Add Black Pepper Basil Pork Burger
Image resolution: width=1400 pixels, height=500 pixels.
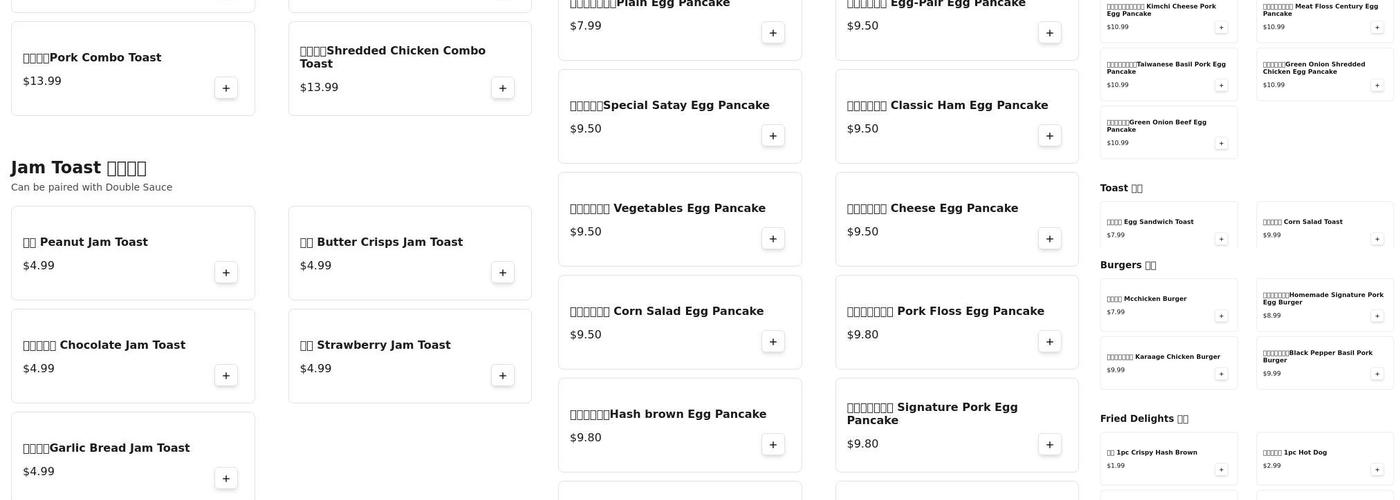pyautogui.click(x=1377, y=374)
